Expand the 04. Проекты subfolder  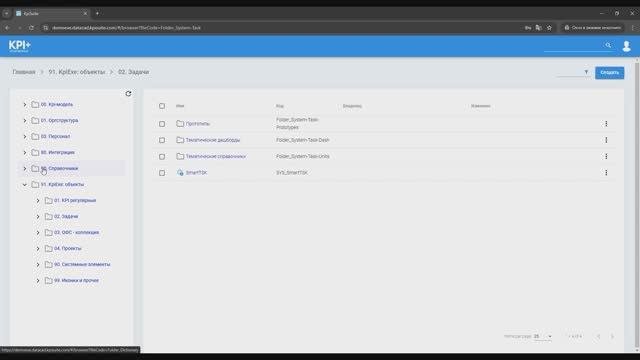point(38,248)
